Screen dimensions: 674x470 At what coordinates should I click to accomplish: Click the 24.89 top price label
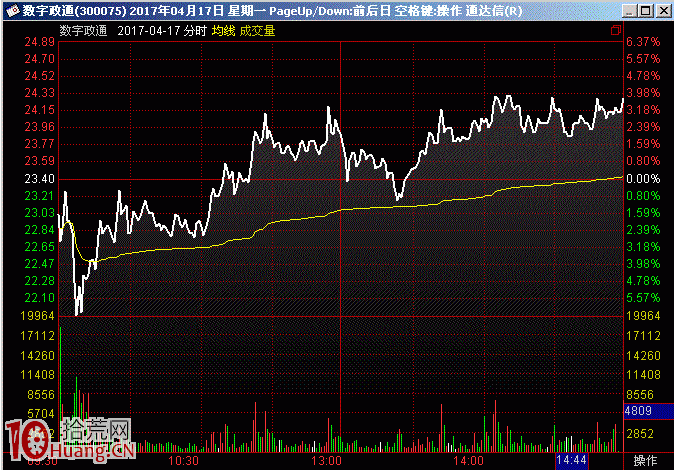40,43
